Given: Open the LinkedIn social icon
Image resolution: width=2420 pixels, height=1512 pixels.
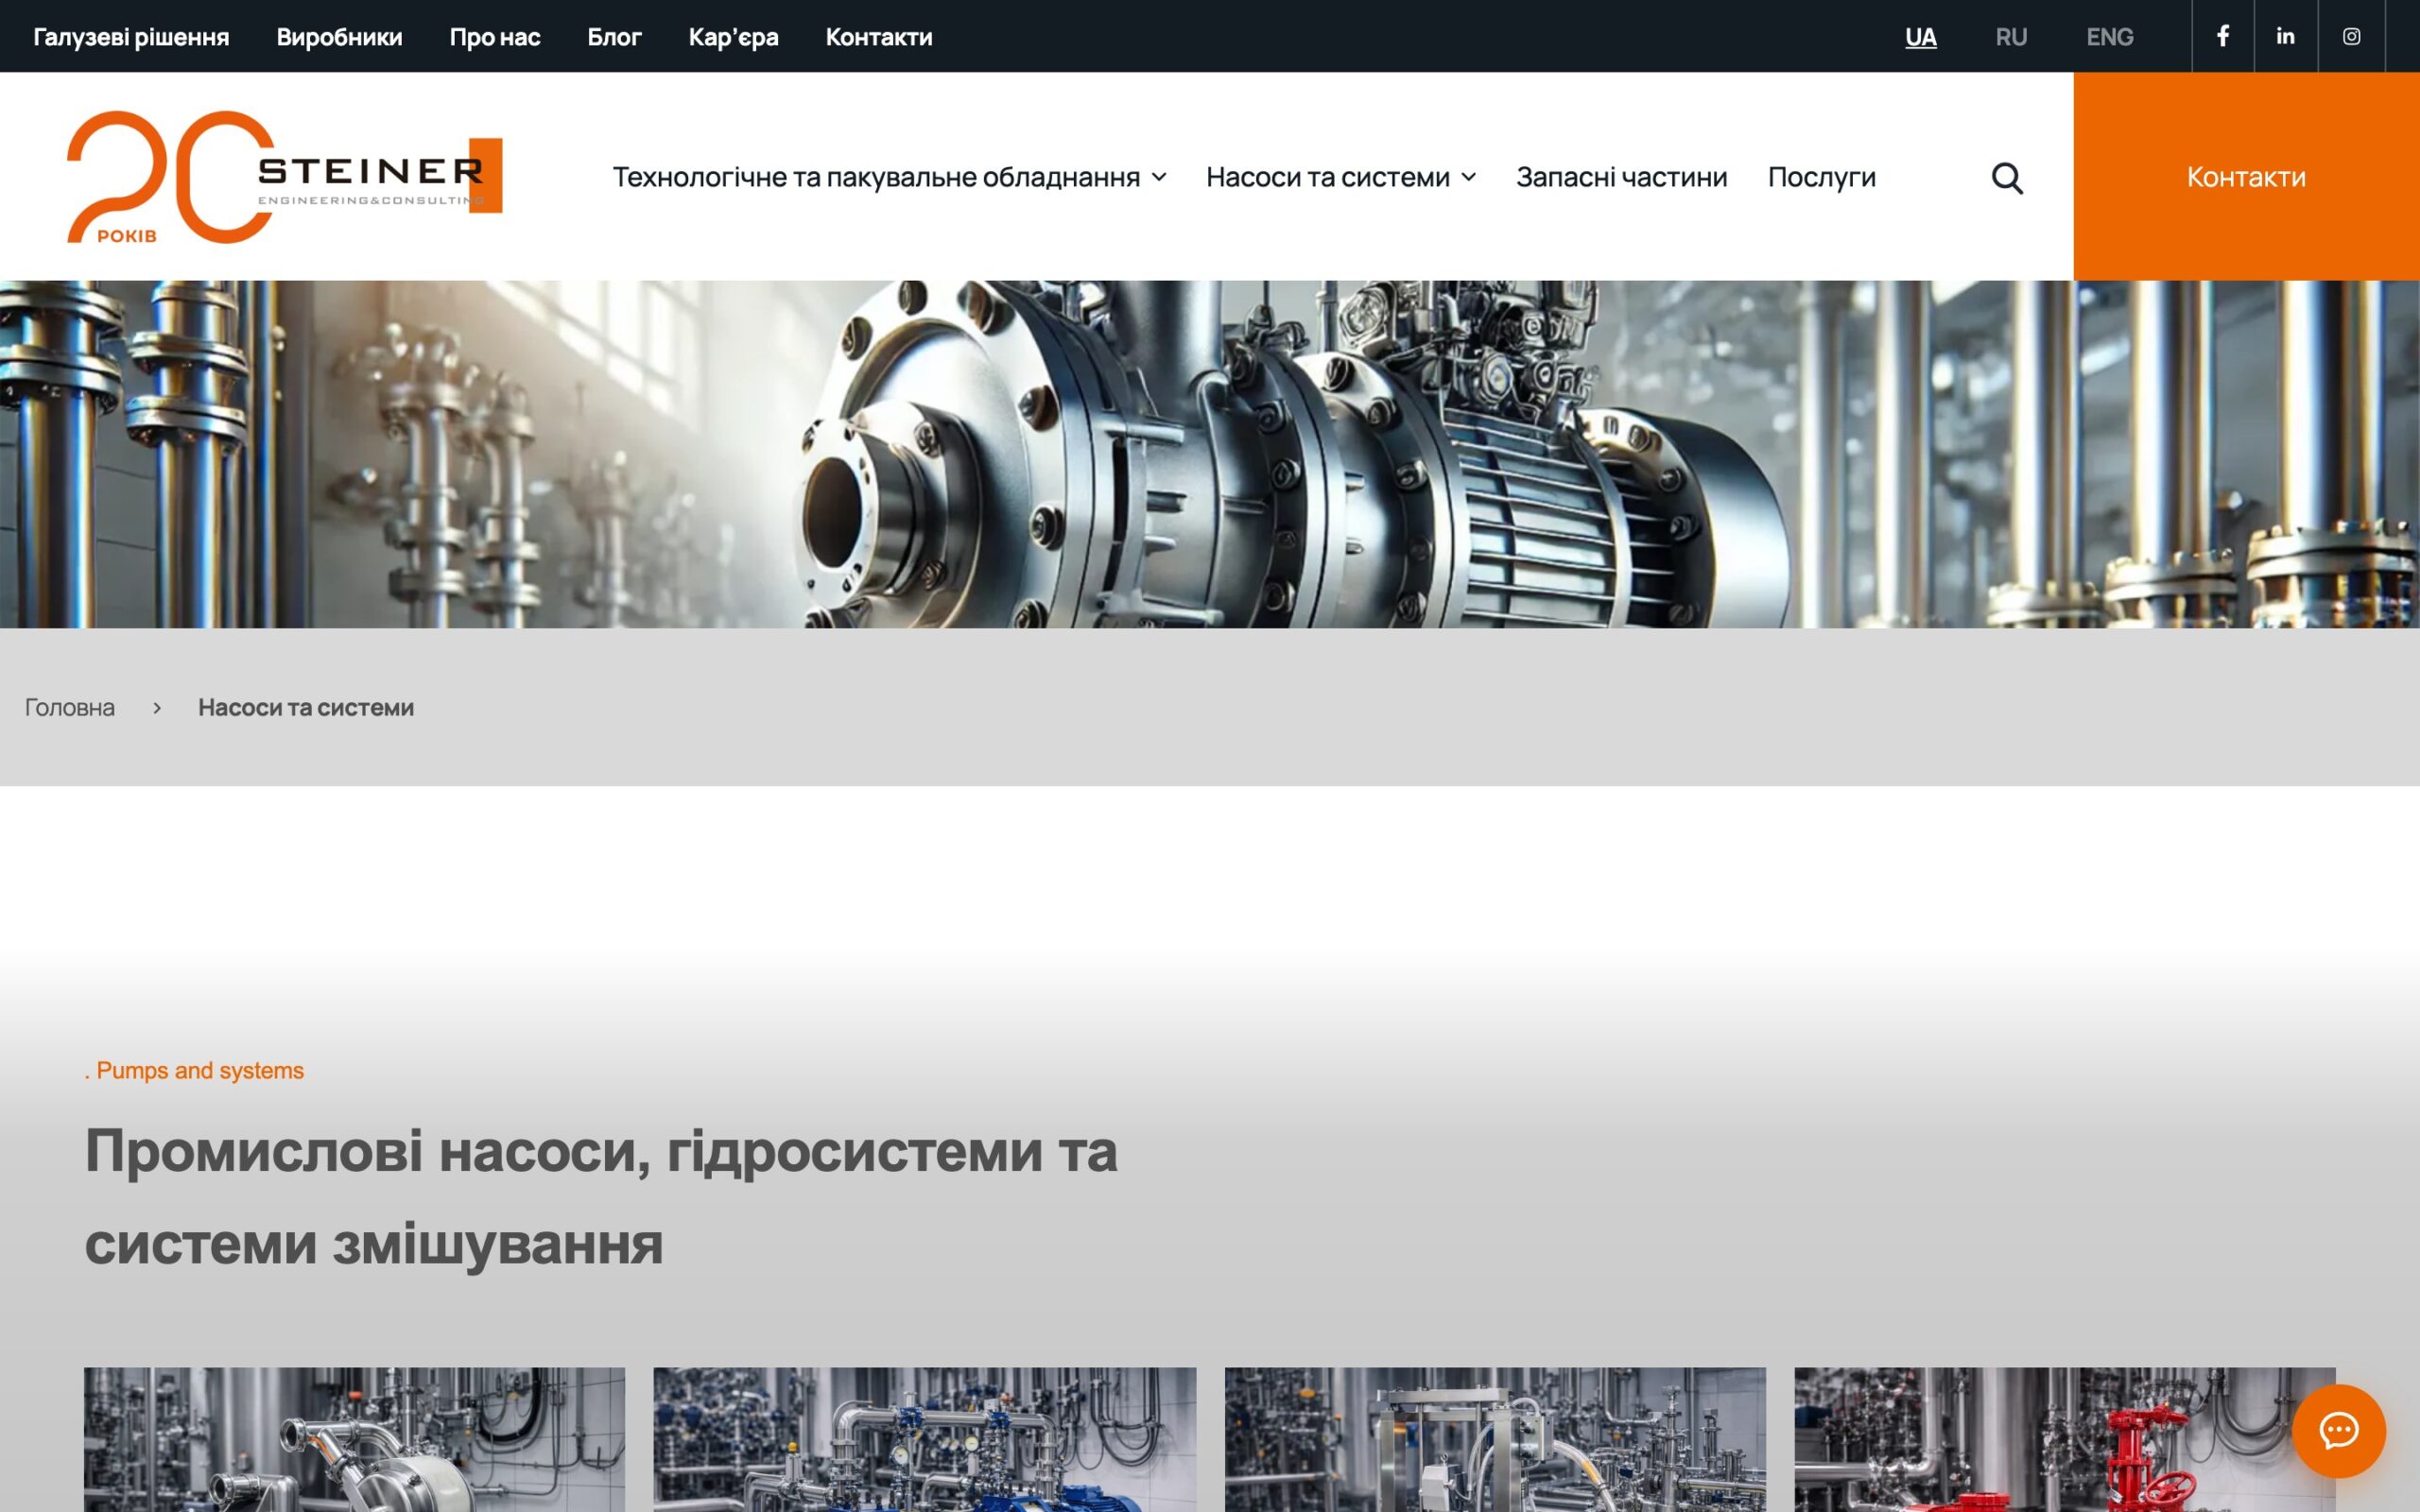Looking at the screenshot, I should coord(2285,36).
